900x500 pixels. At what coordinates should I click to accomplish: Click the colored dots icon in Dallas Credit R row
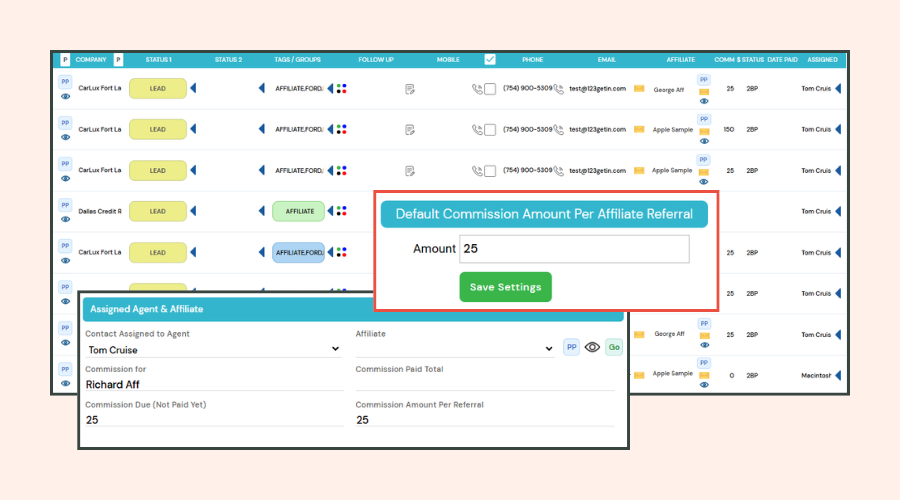tap(342, 211)
